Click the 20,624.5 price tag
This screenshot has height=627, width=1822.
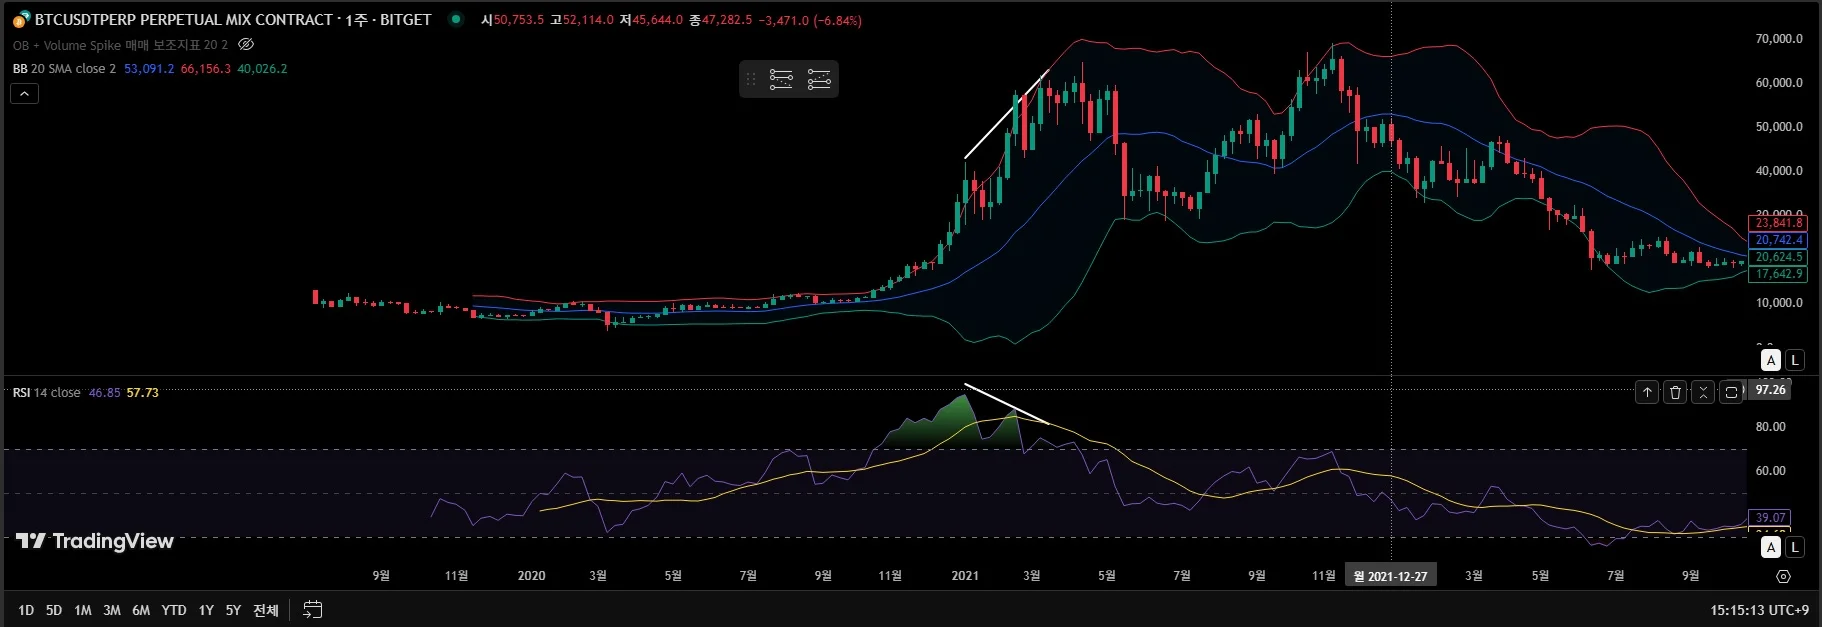tap(1778, 257)
